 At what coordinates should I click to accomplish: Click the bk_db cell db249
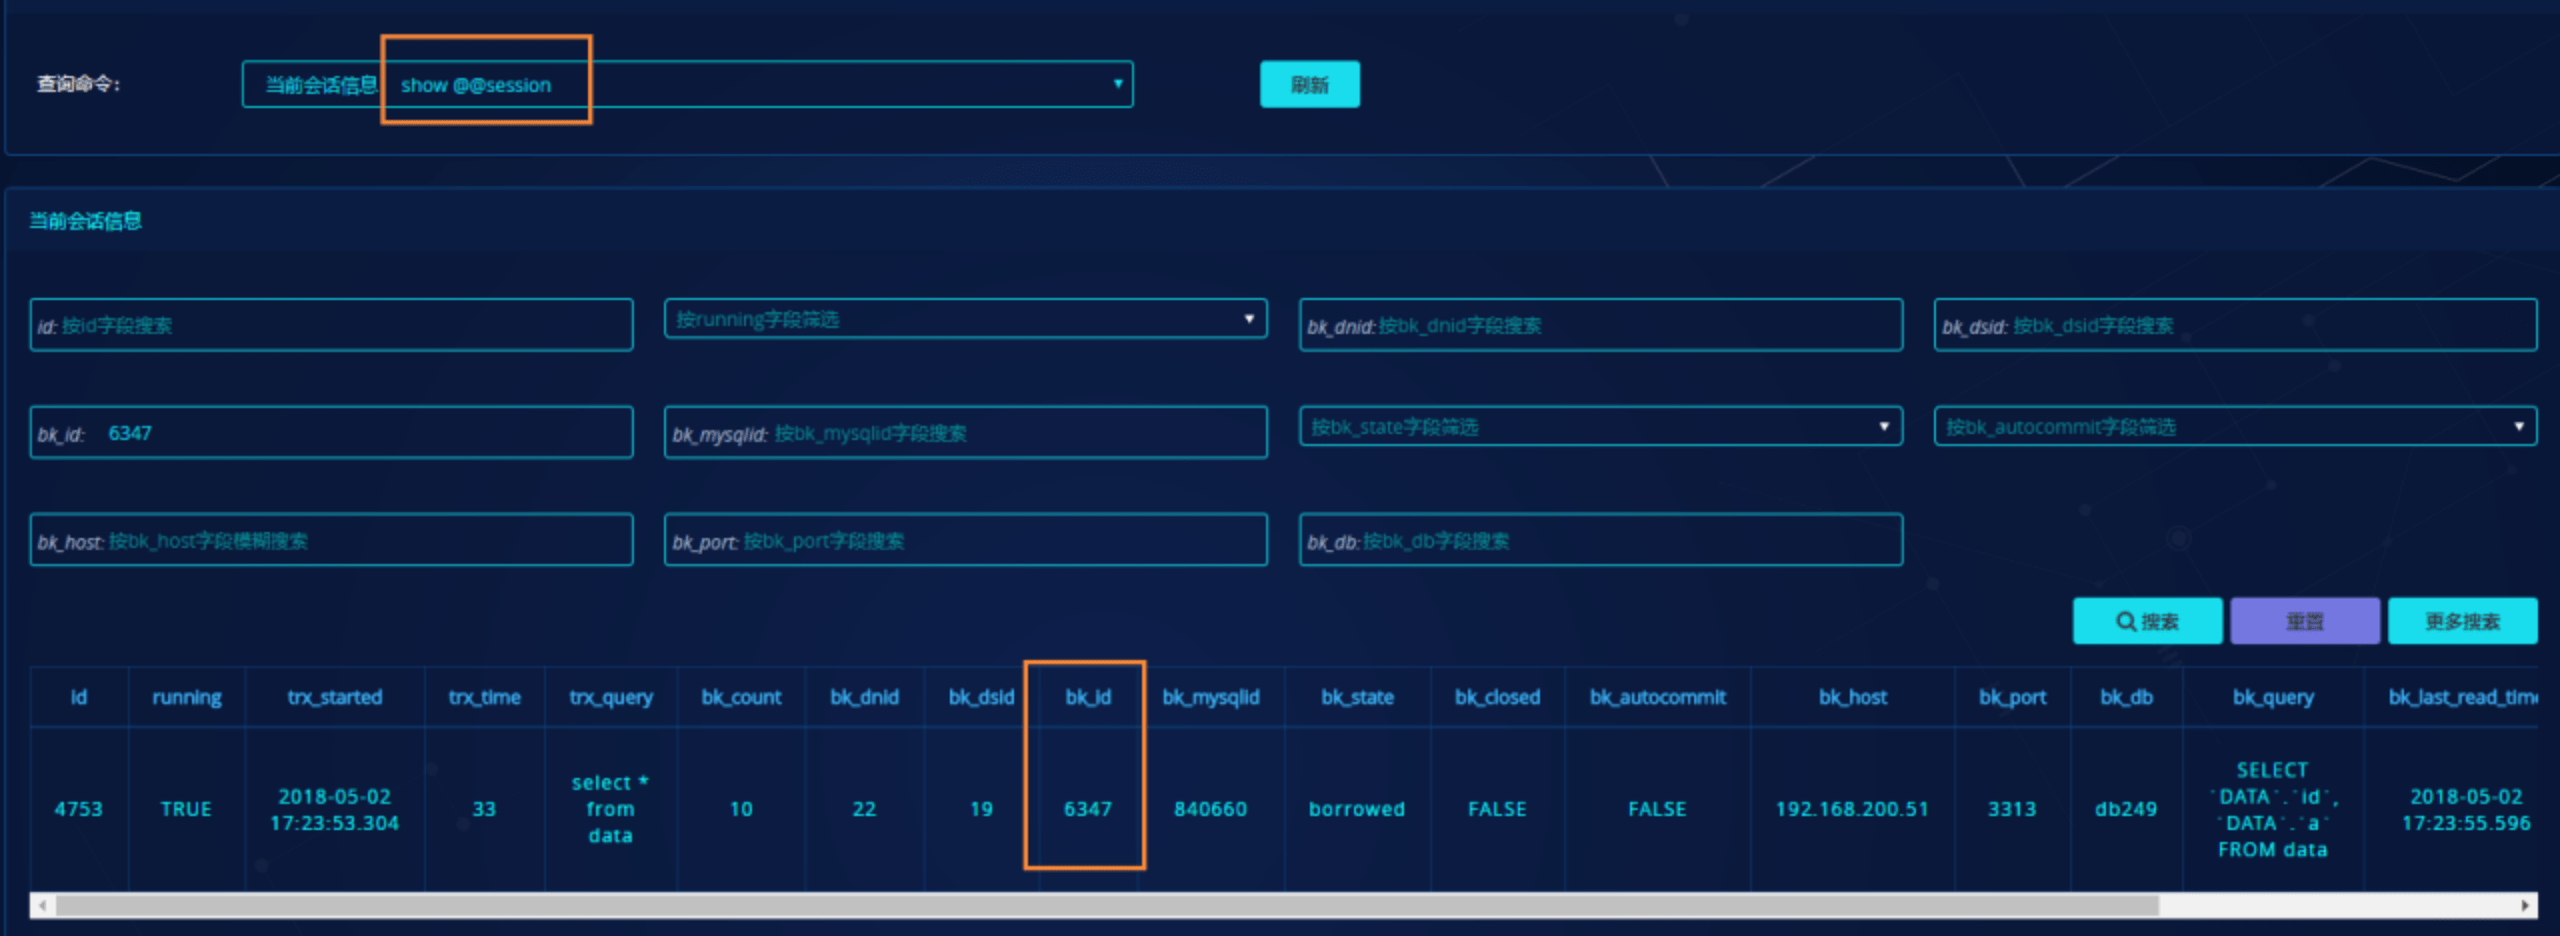pyautogui.click(x=2126, y=809)
